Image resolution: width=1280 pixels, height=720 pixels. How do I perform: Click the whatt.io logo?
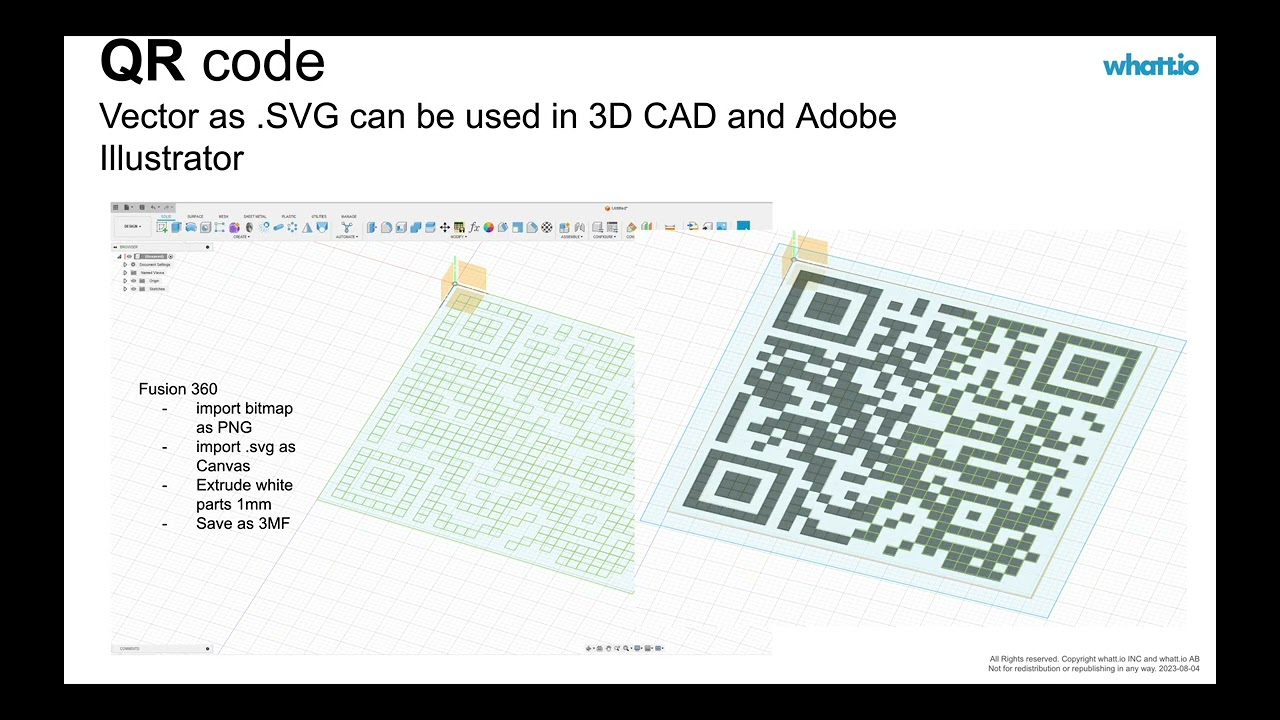click(1151, 66)
